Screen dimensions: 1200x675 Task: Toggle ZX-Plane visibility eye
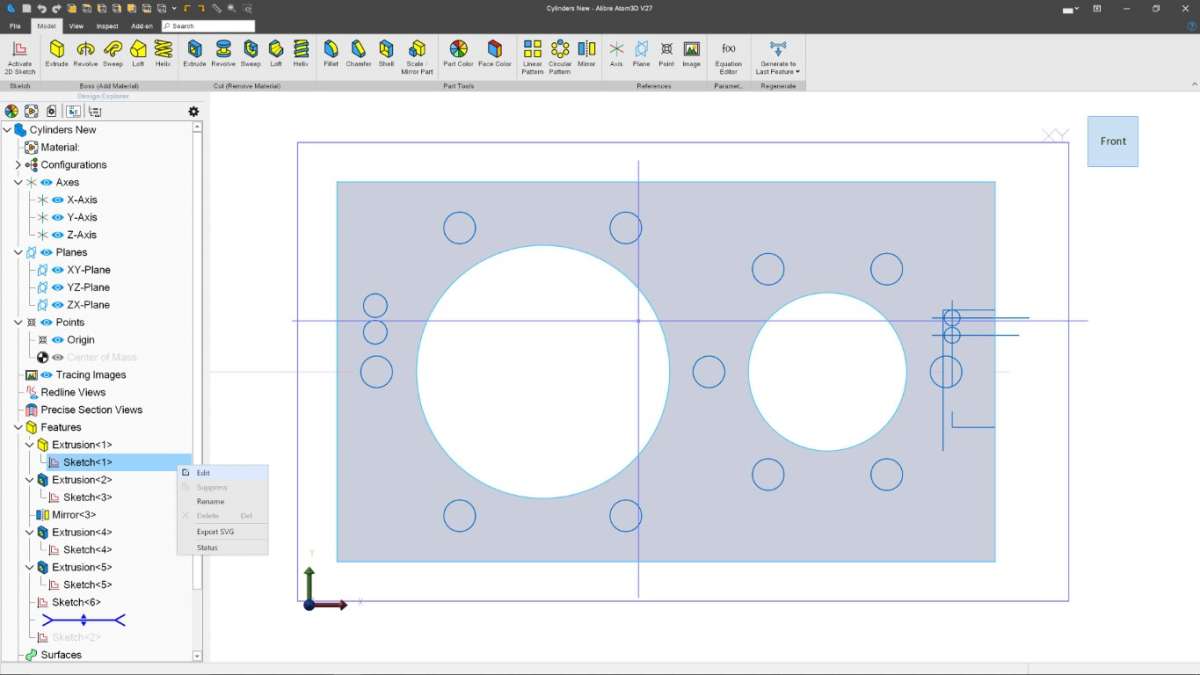pos(57,305)
